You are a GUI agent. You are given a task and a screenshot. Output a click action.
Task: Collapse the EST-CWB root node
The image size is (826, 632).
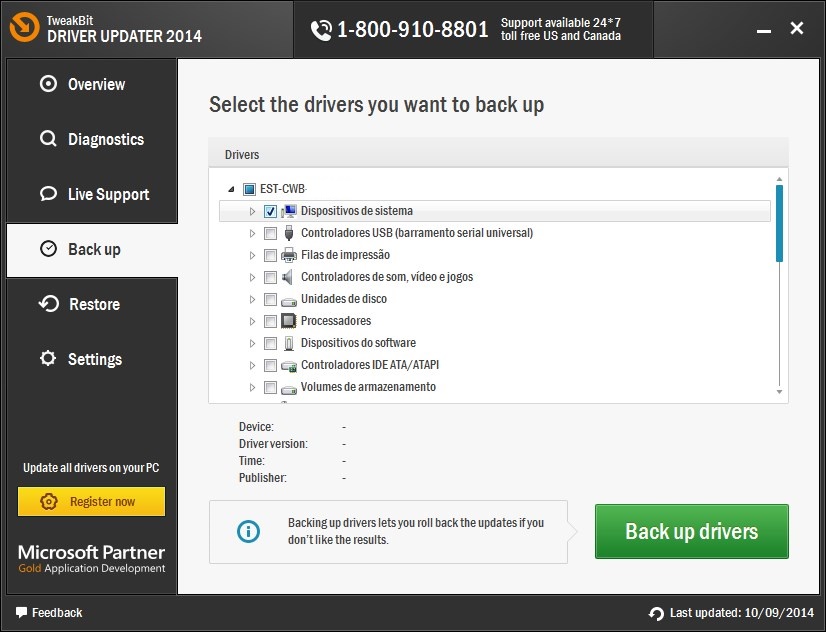point(231,189)
